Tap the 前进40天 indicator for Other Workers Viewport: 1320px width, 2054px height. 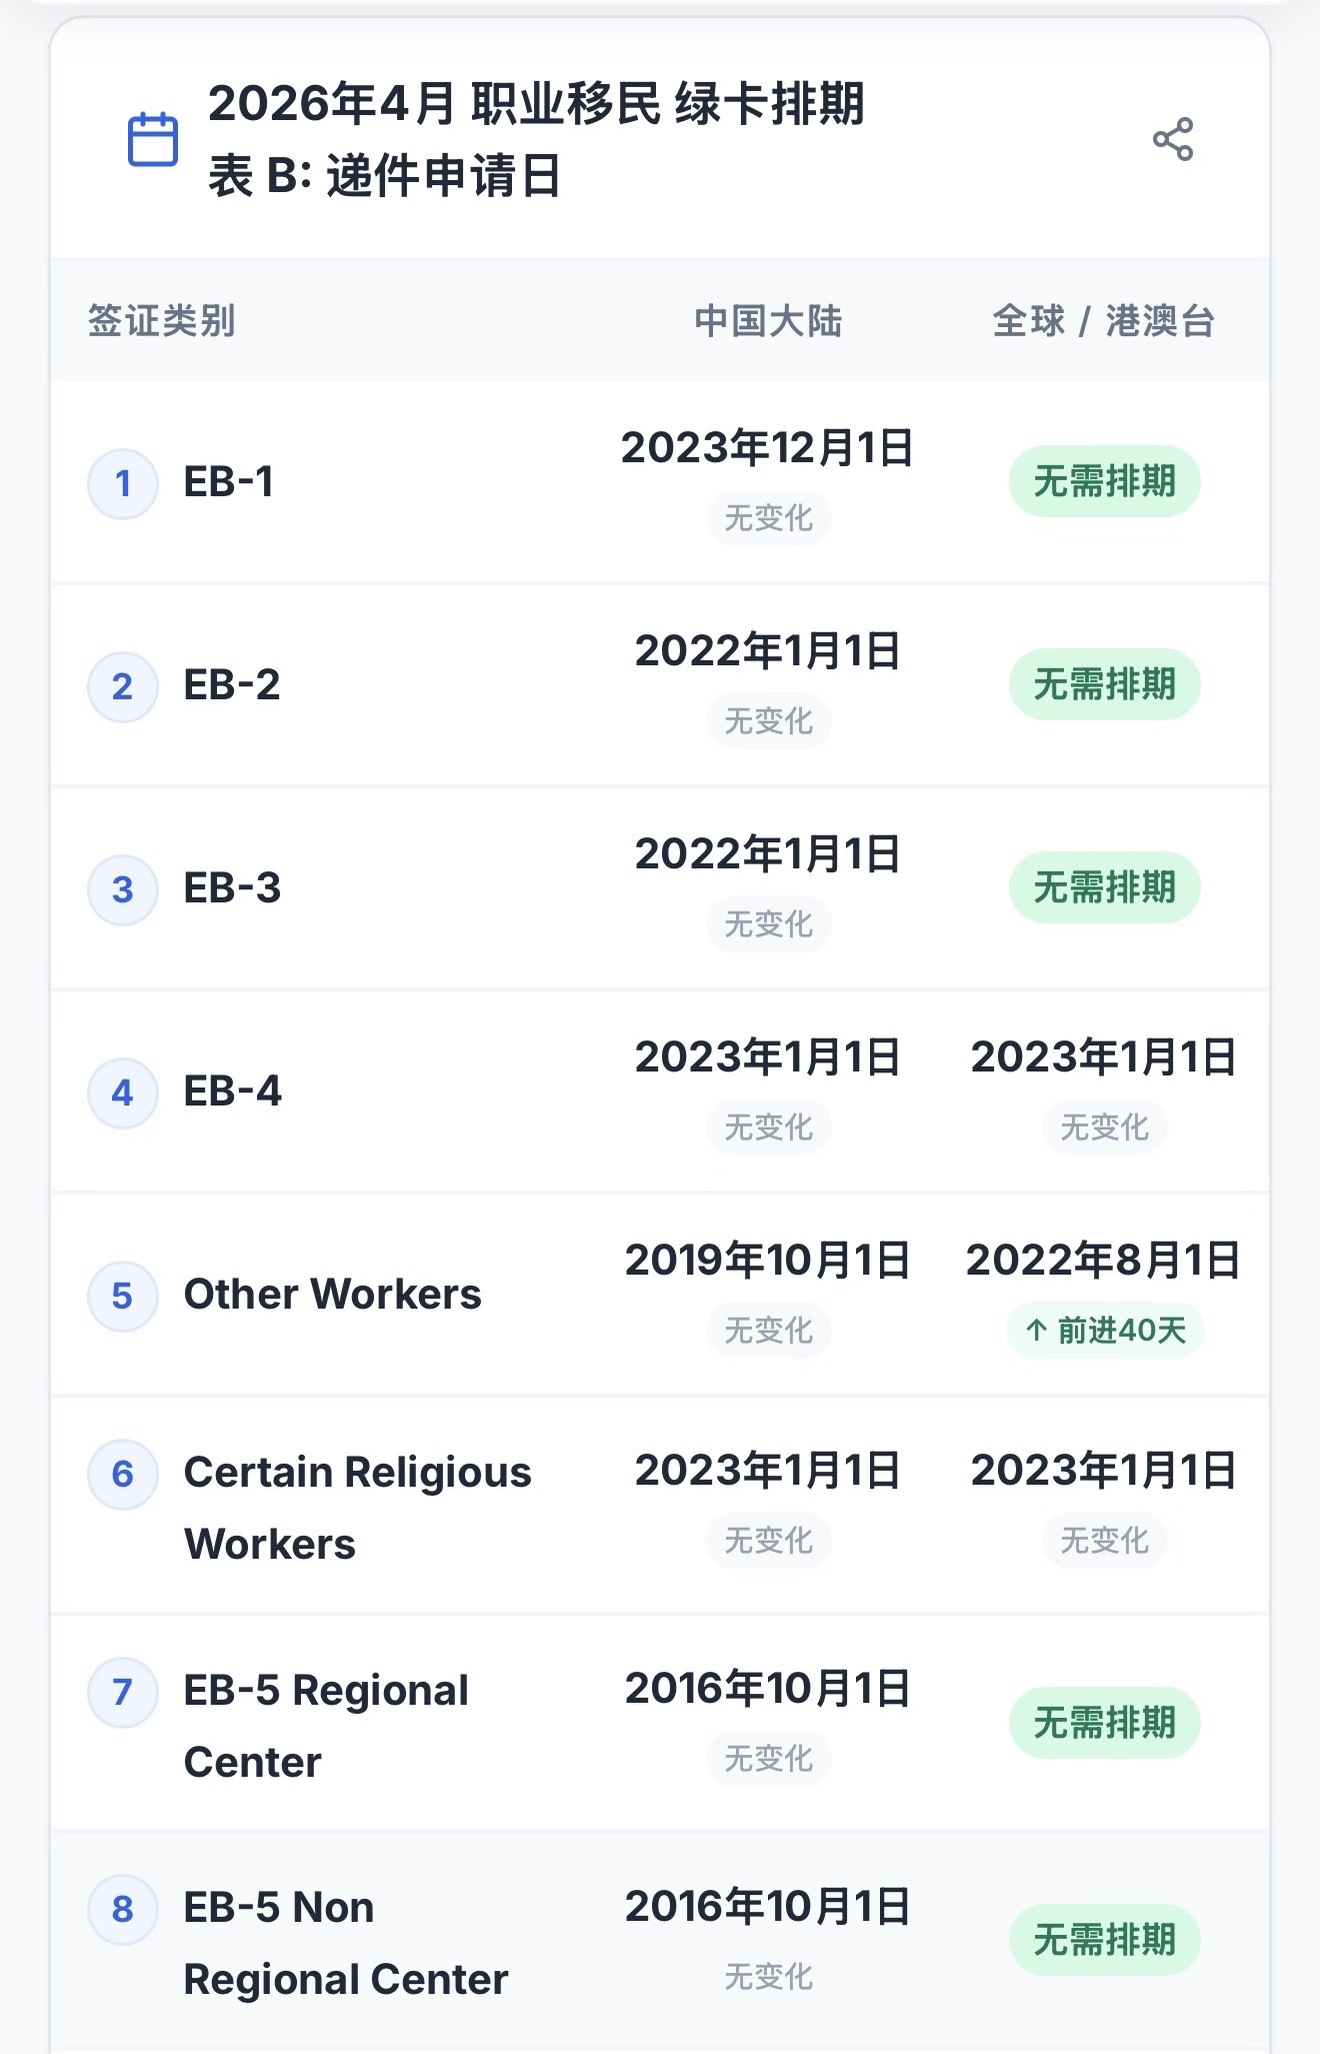[x=1105, y=1331]
